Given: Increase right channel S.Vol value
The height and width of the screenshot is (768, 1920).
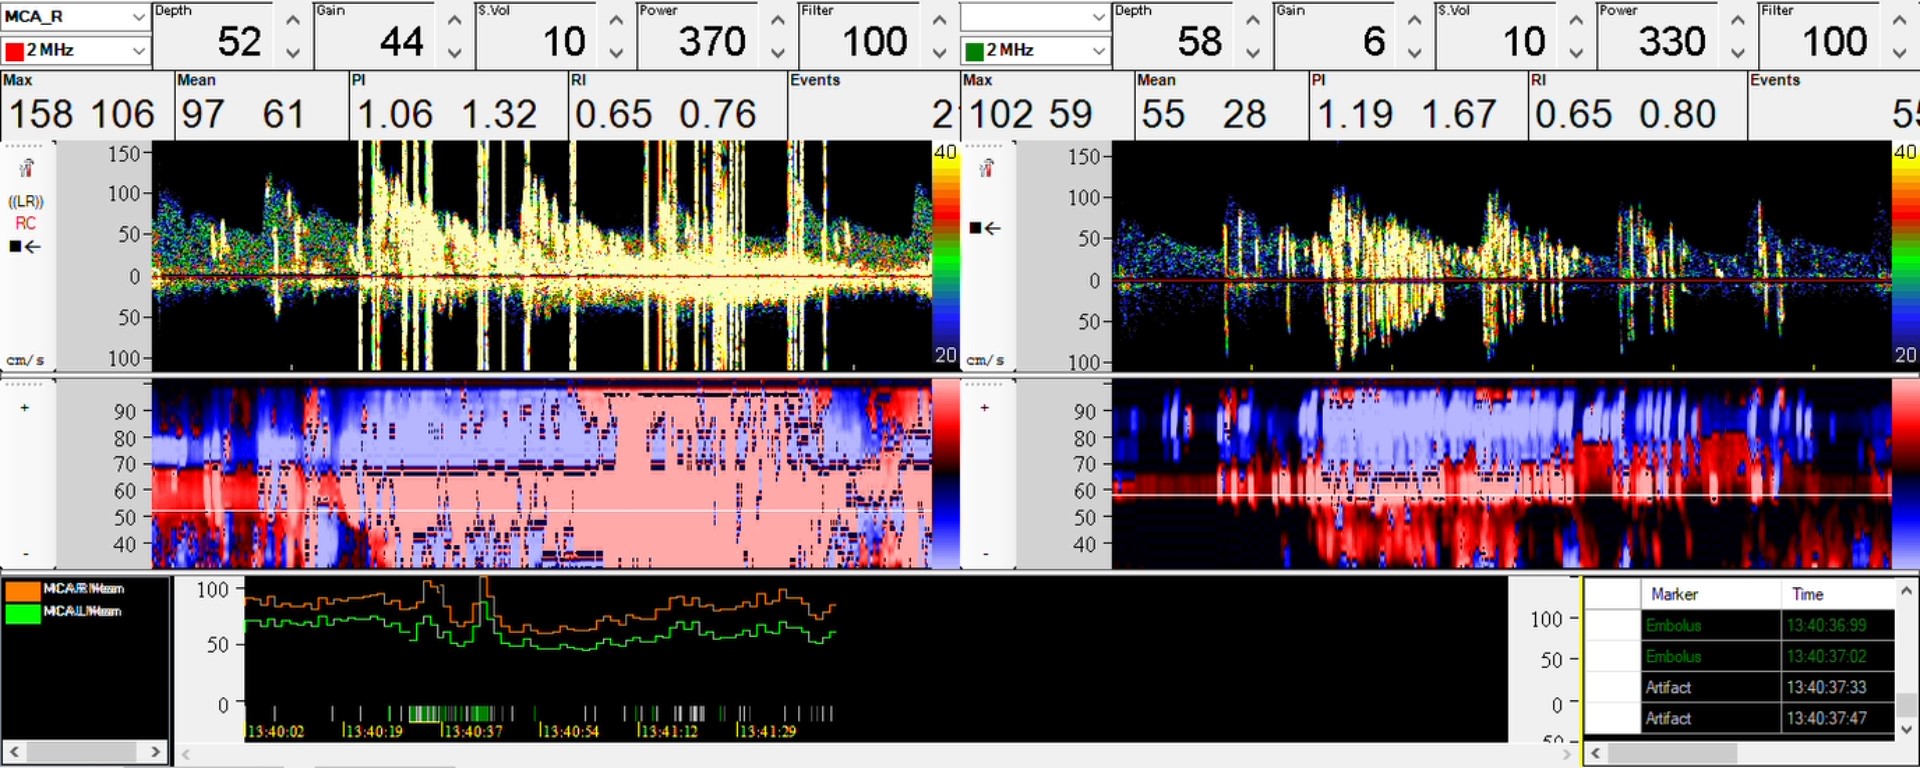Looking at the screenshot, I should tap(1576, 19).
